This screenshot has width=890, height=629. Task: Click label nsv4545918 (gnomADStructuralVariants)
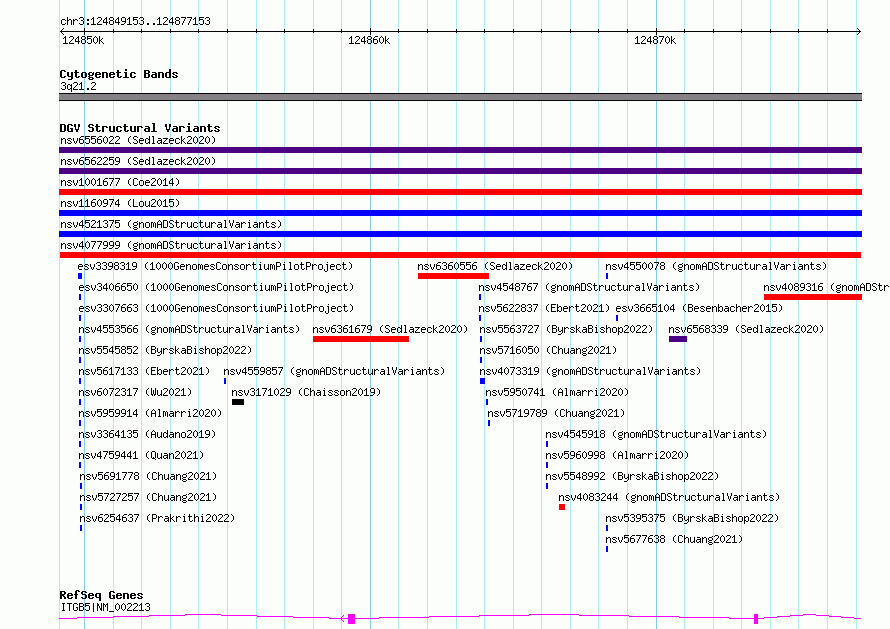pos(656,434)
